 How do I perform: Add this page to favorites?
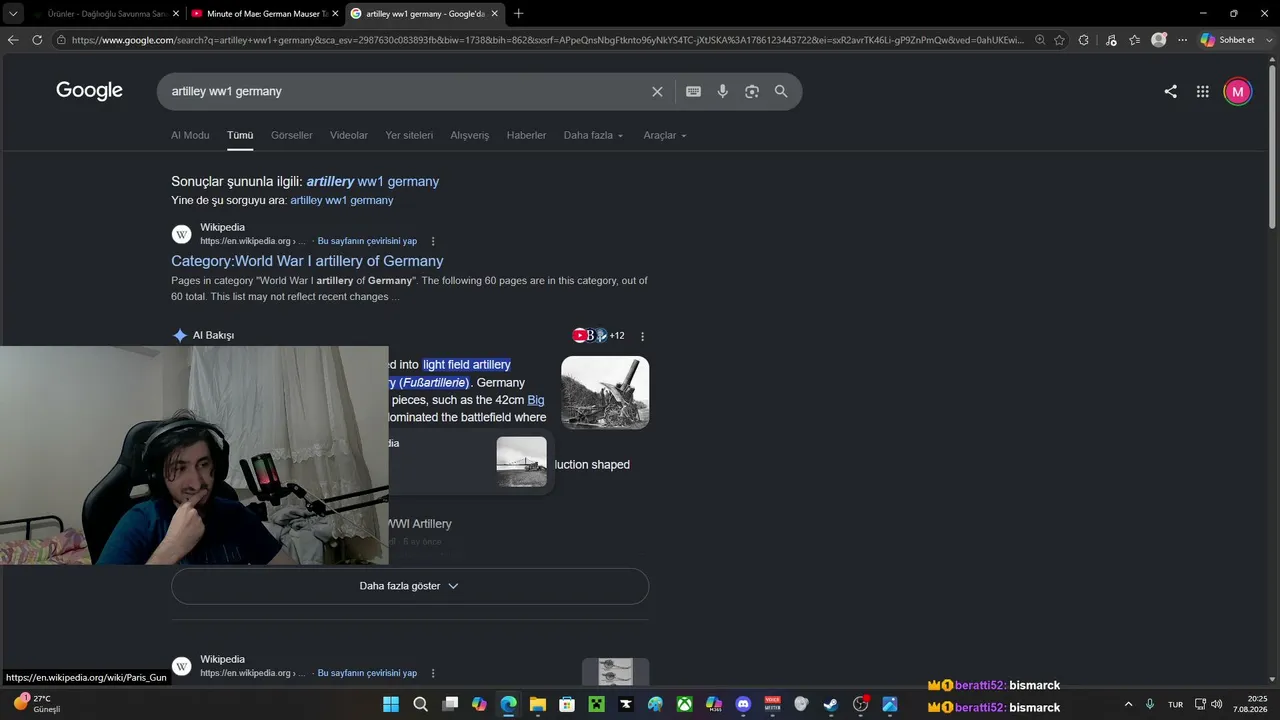pos(1059,40)
